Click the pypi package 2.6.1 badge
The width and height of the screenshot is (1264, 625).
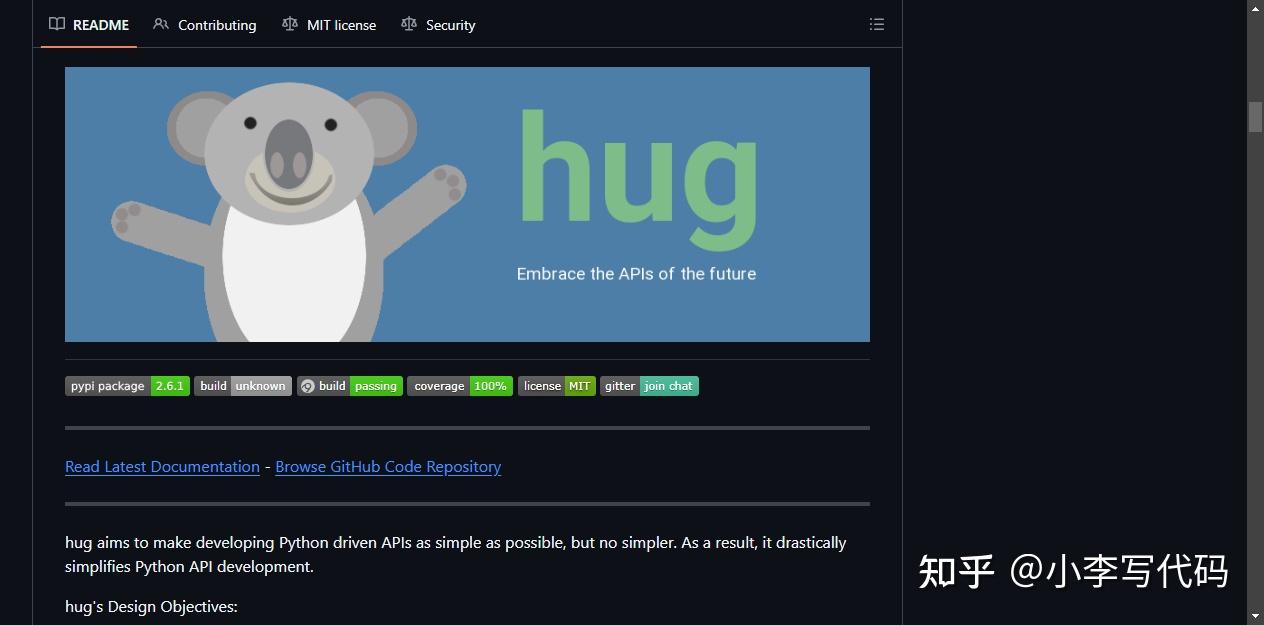128,386
